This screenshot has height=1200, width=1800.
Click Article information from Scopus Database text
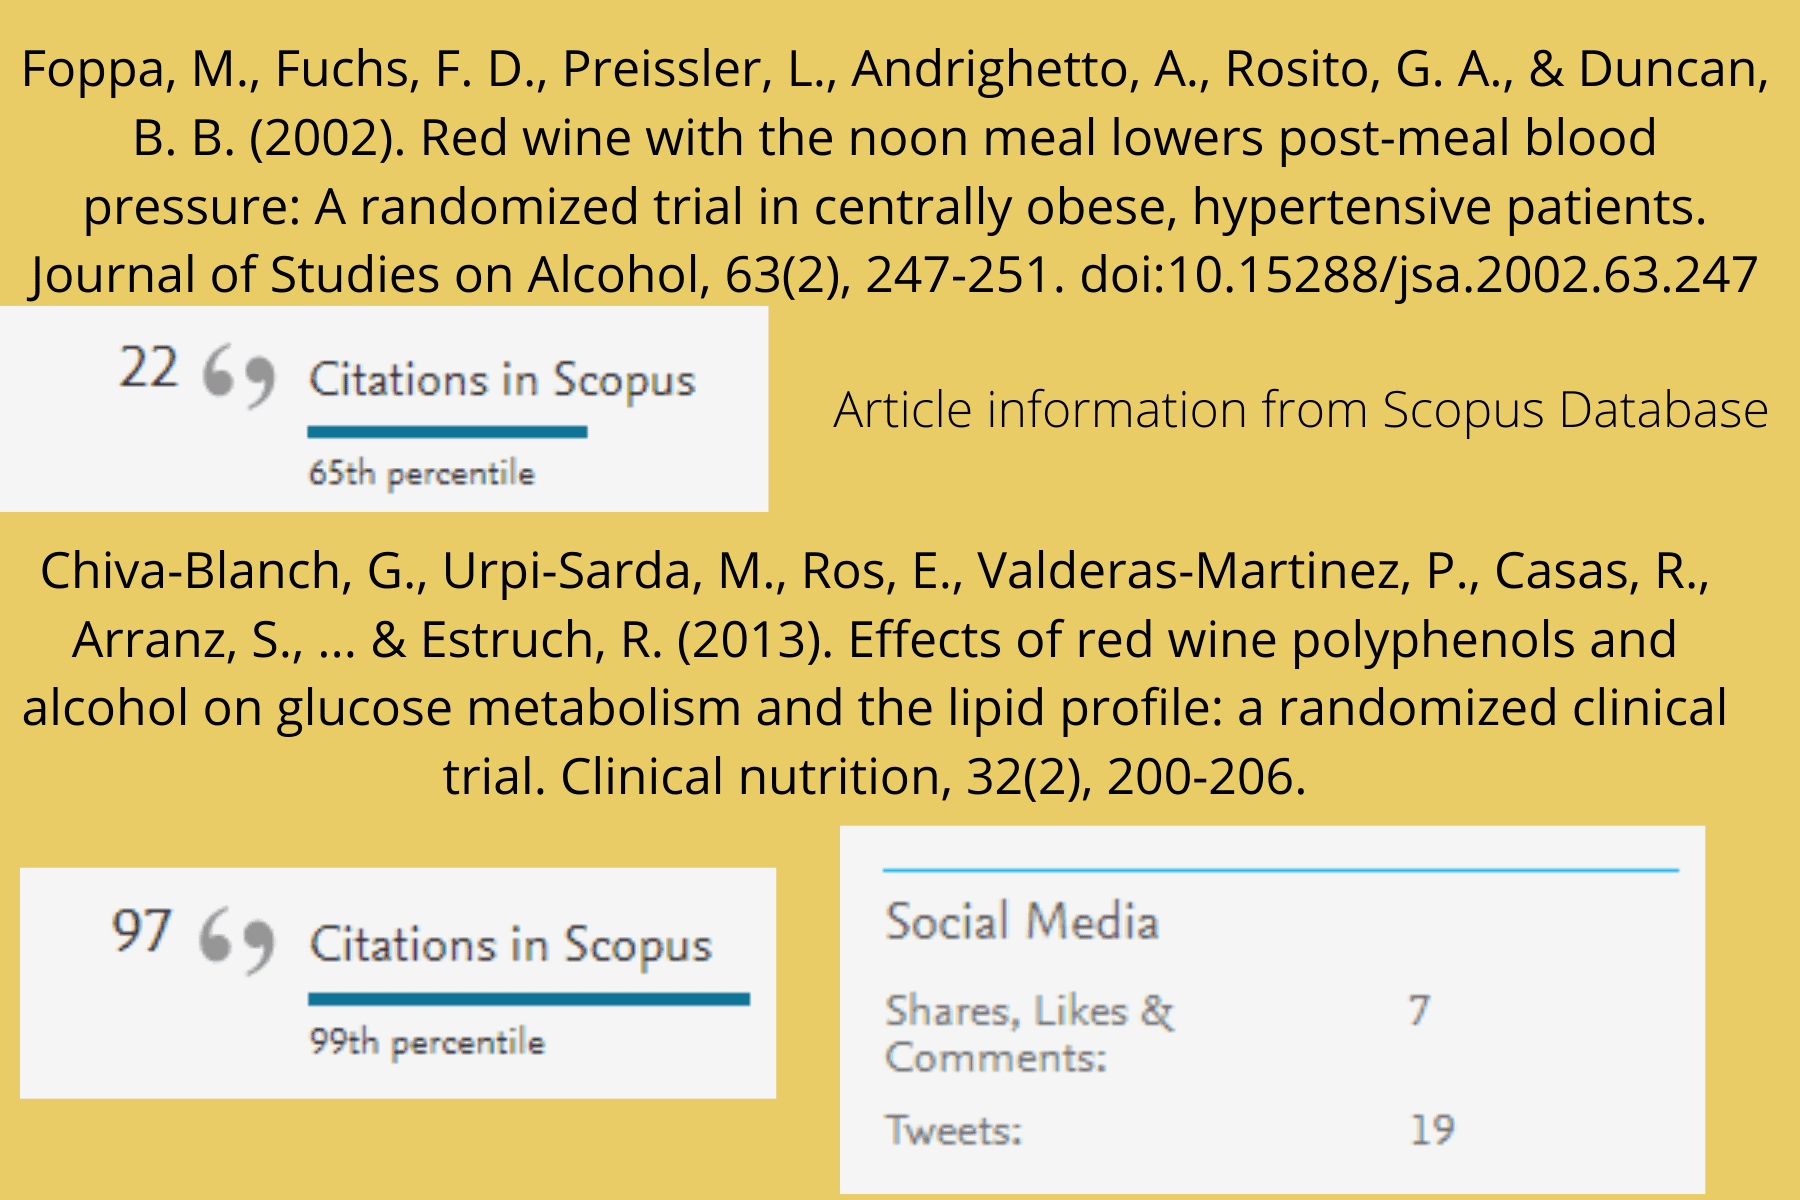click(x=1301, y=410)
